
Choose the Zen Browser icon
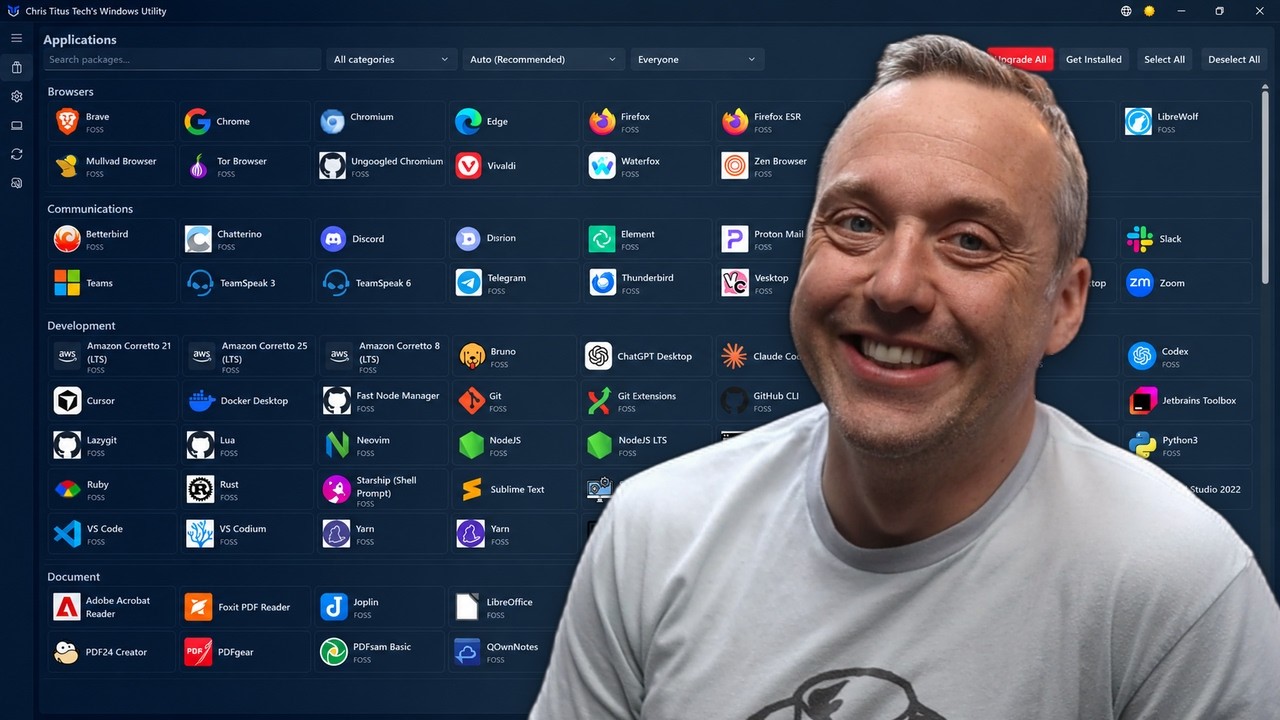coord(735,166)
